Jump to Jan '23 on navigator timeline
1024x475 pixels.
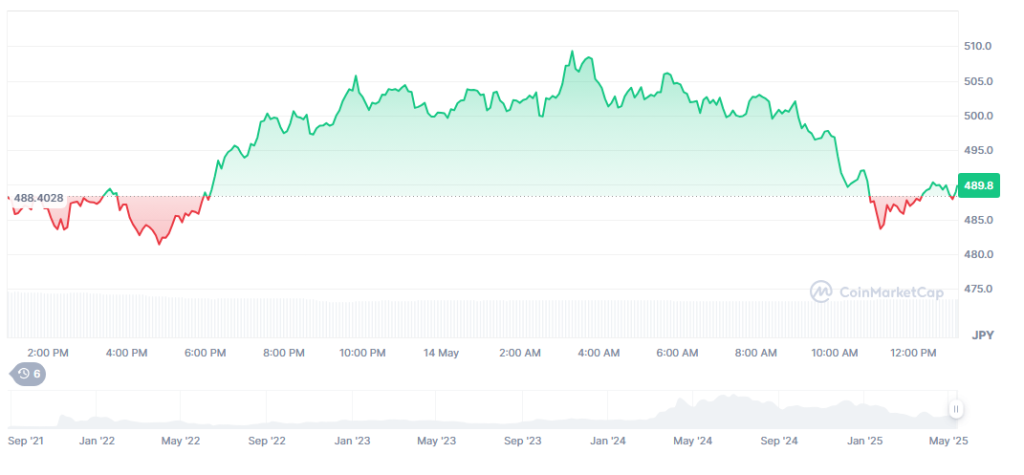353,440
